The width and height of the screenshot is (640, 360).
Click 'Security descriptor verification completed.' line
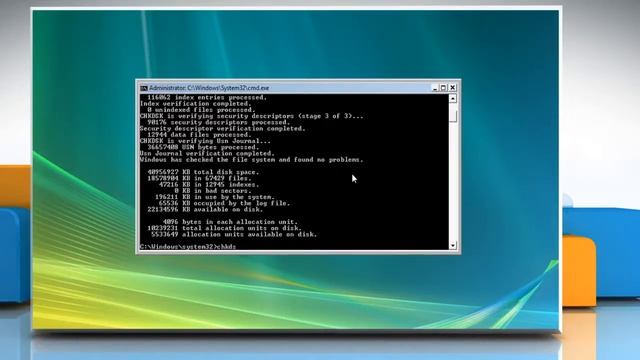(x=222, y=129)
